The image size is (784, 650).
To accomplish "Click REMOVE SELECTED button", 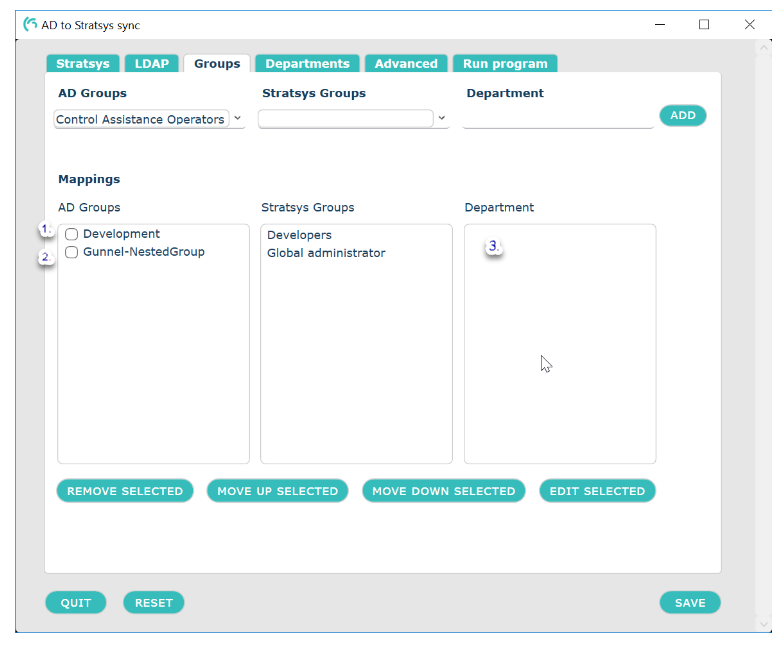I will pyautogui.click(x=125, y=491).
